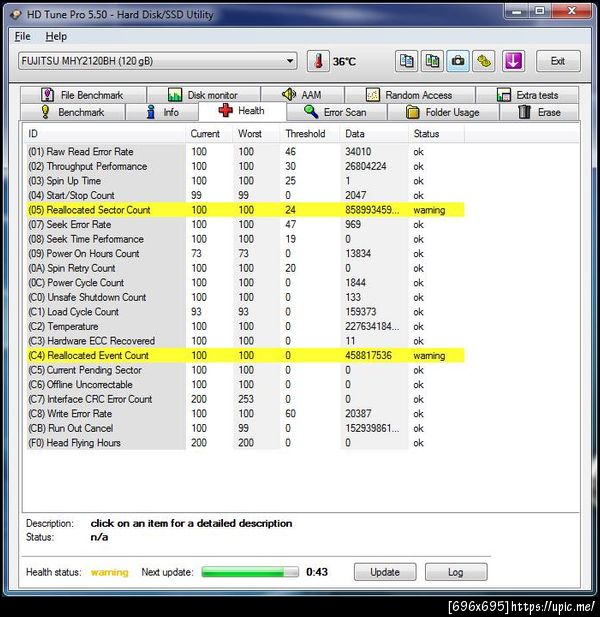This screenshot has height=617, width=600.
Task: Open the drive selection dropdown
Action: (157, 61)
